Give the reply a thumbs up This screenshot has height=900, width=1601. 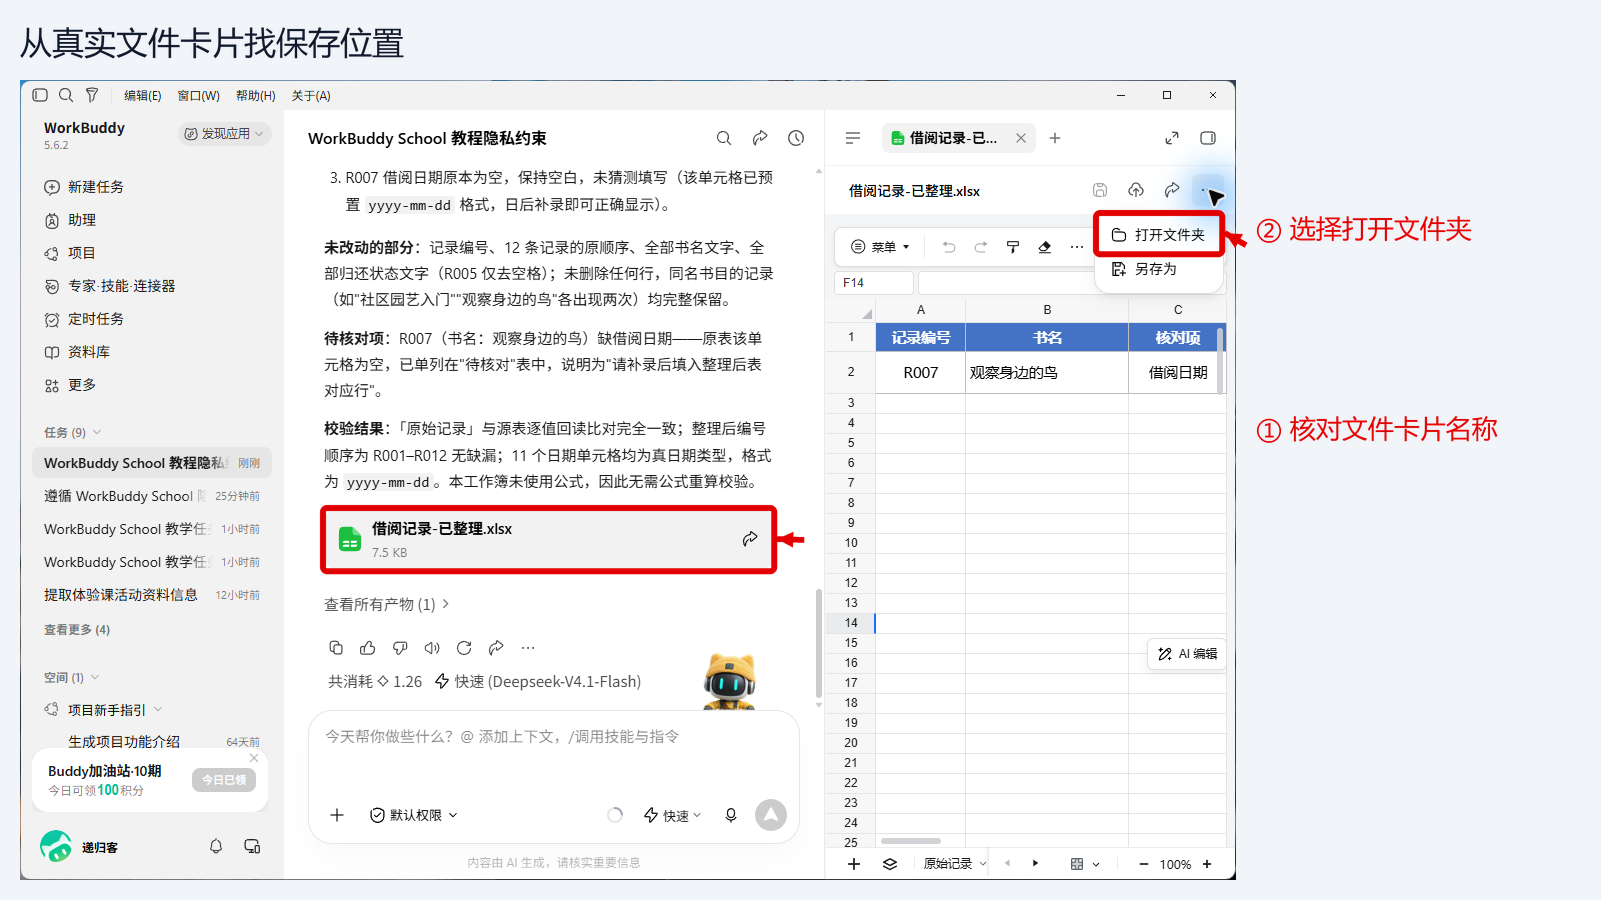click(x=368, y=648)
